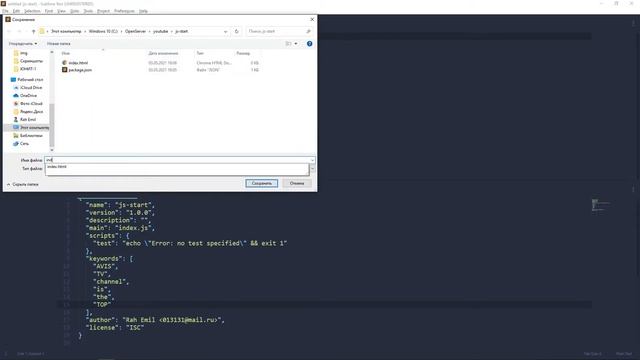Click the Отмена (Cancel) button
640x360 pixels.
297,183
